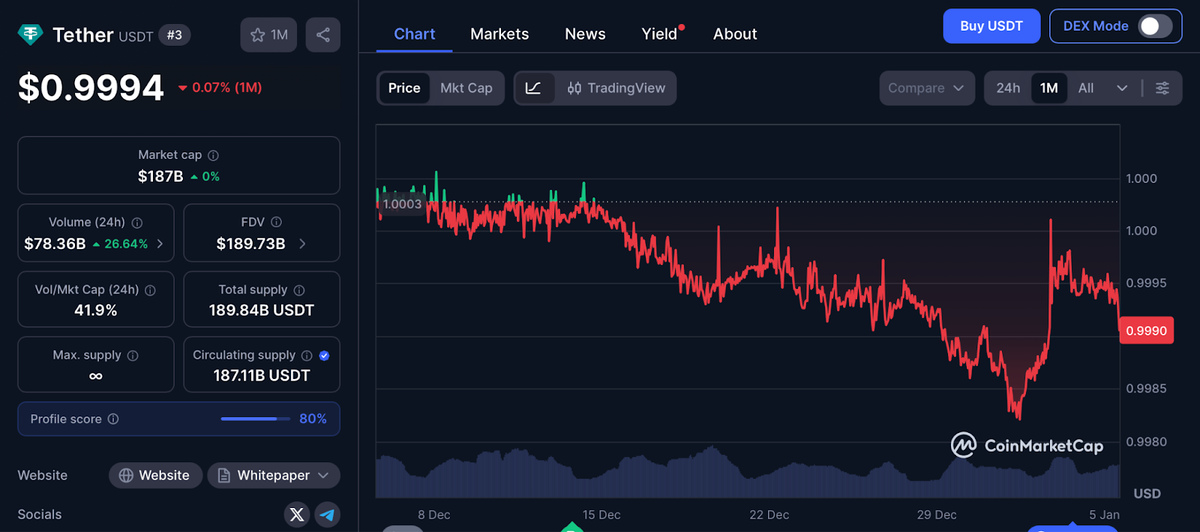Click the 189.84B USDT total supply
The height and width of the screenshot is (532, 1200).
coord(262,310)
